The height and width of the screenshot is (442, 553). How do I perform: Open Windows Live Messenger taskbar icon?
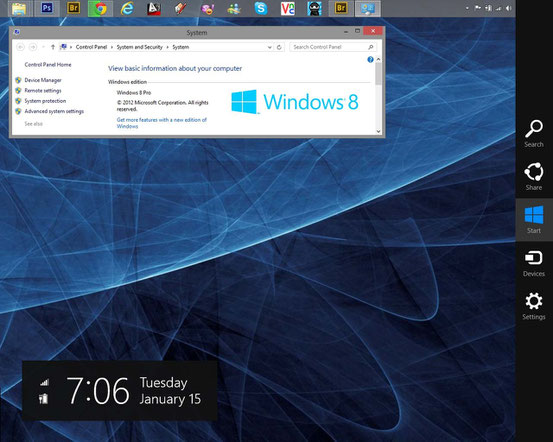point(234,8)
